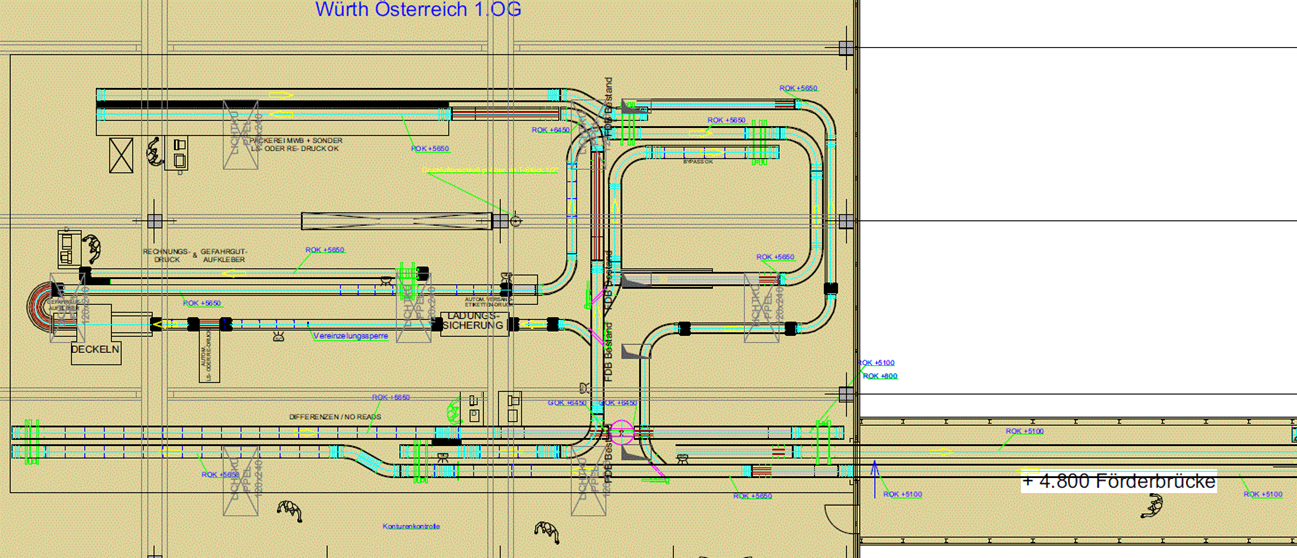Select the "+ 4.800 Förderbrücke" label
This screenshot has width=1297, height=558.
tap(1119, 482)
